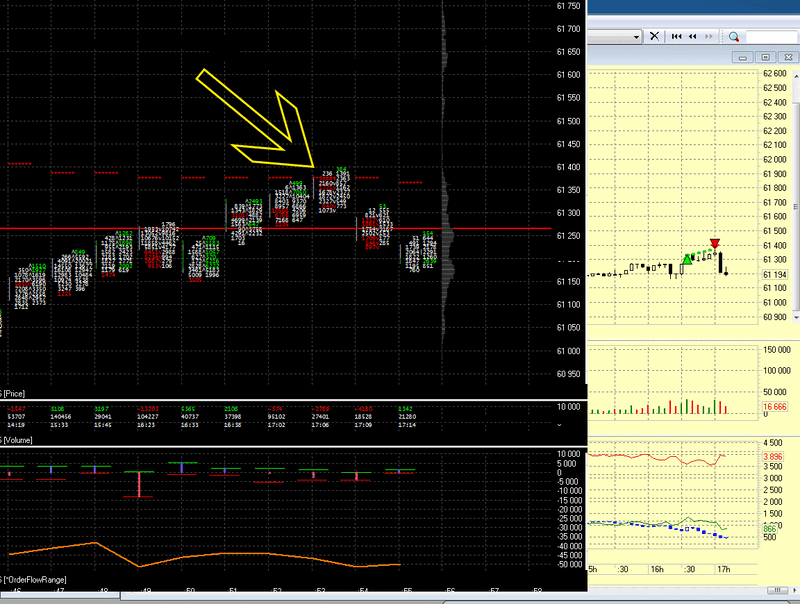Click the volume total 104227
Image resolution: width=800 pixels, height=604 pixels.
coord(148,417)
